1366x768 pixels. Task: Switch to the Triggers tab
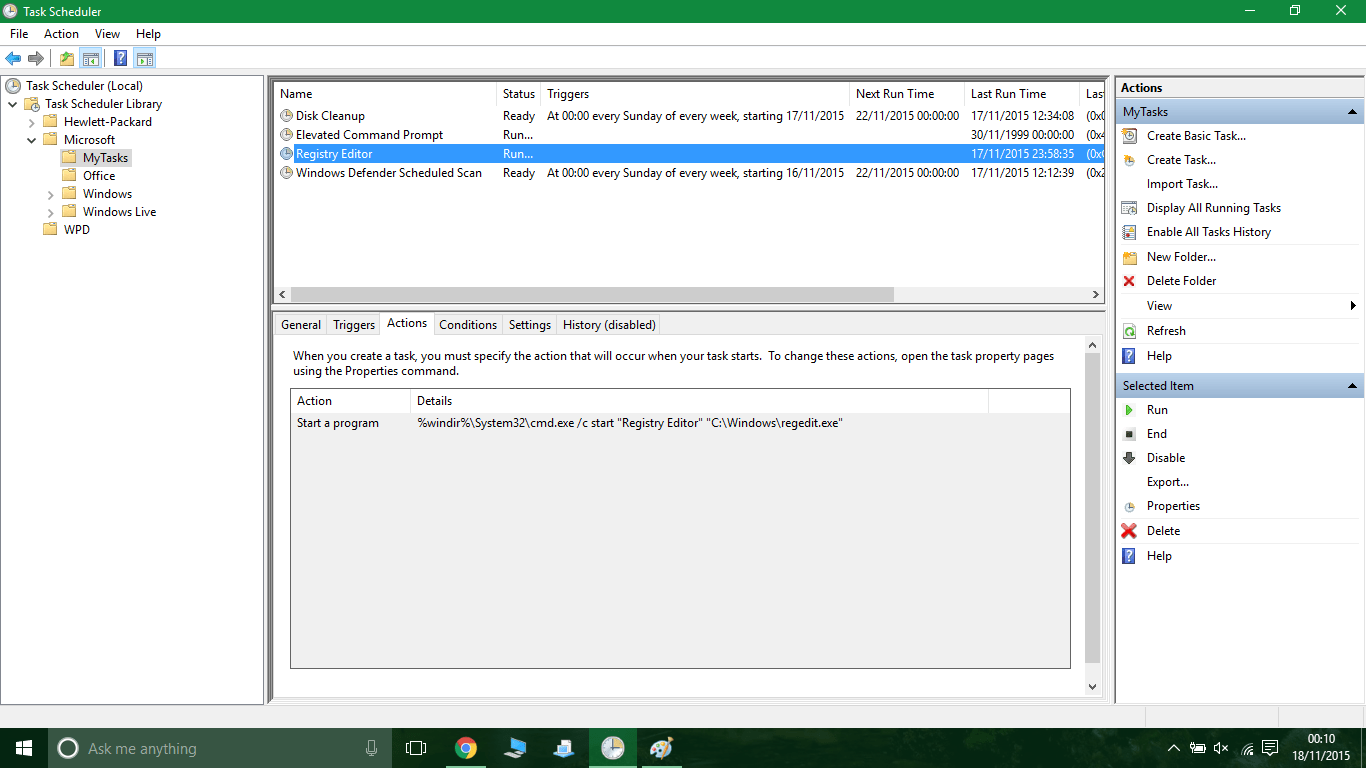click(353, 324)
